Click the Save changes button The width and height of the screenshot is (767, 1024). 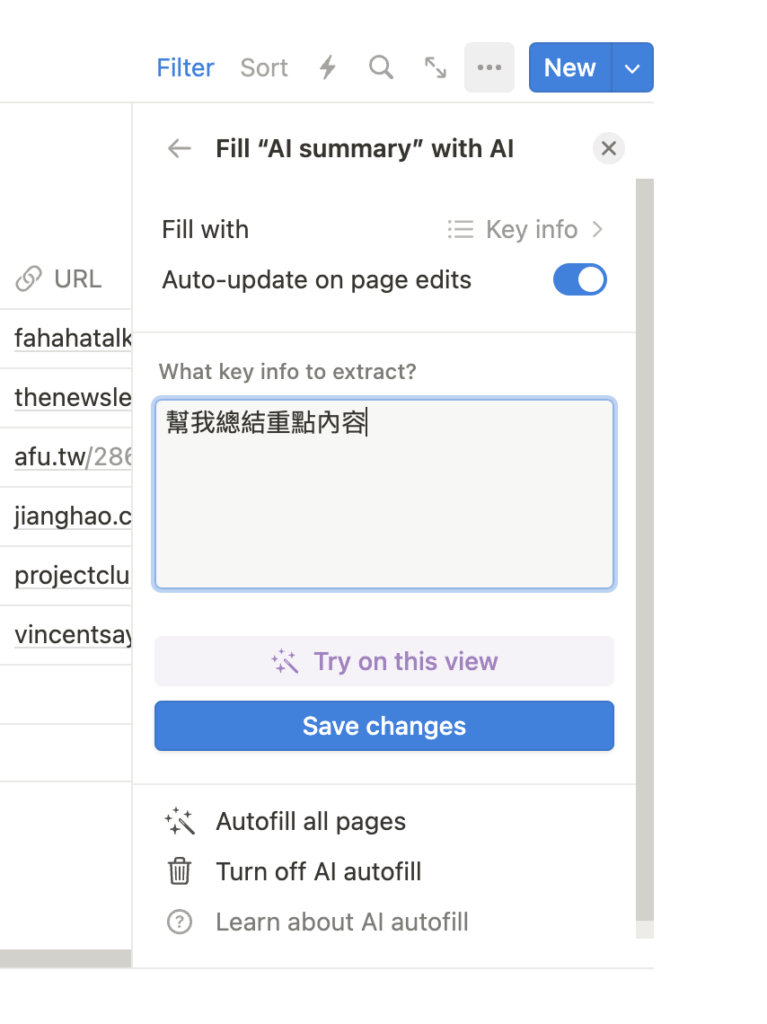pyautogui.click(x=384, y=726)
